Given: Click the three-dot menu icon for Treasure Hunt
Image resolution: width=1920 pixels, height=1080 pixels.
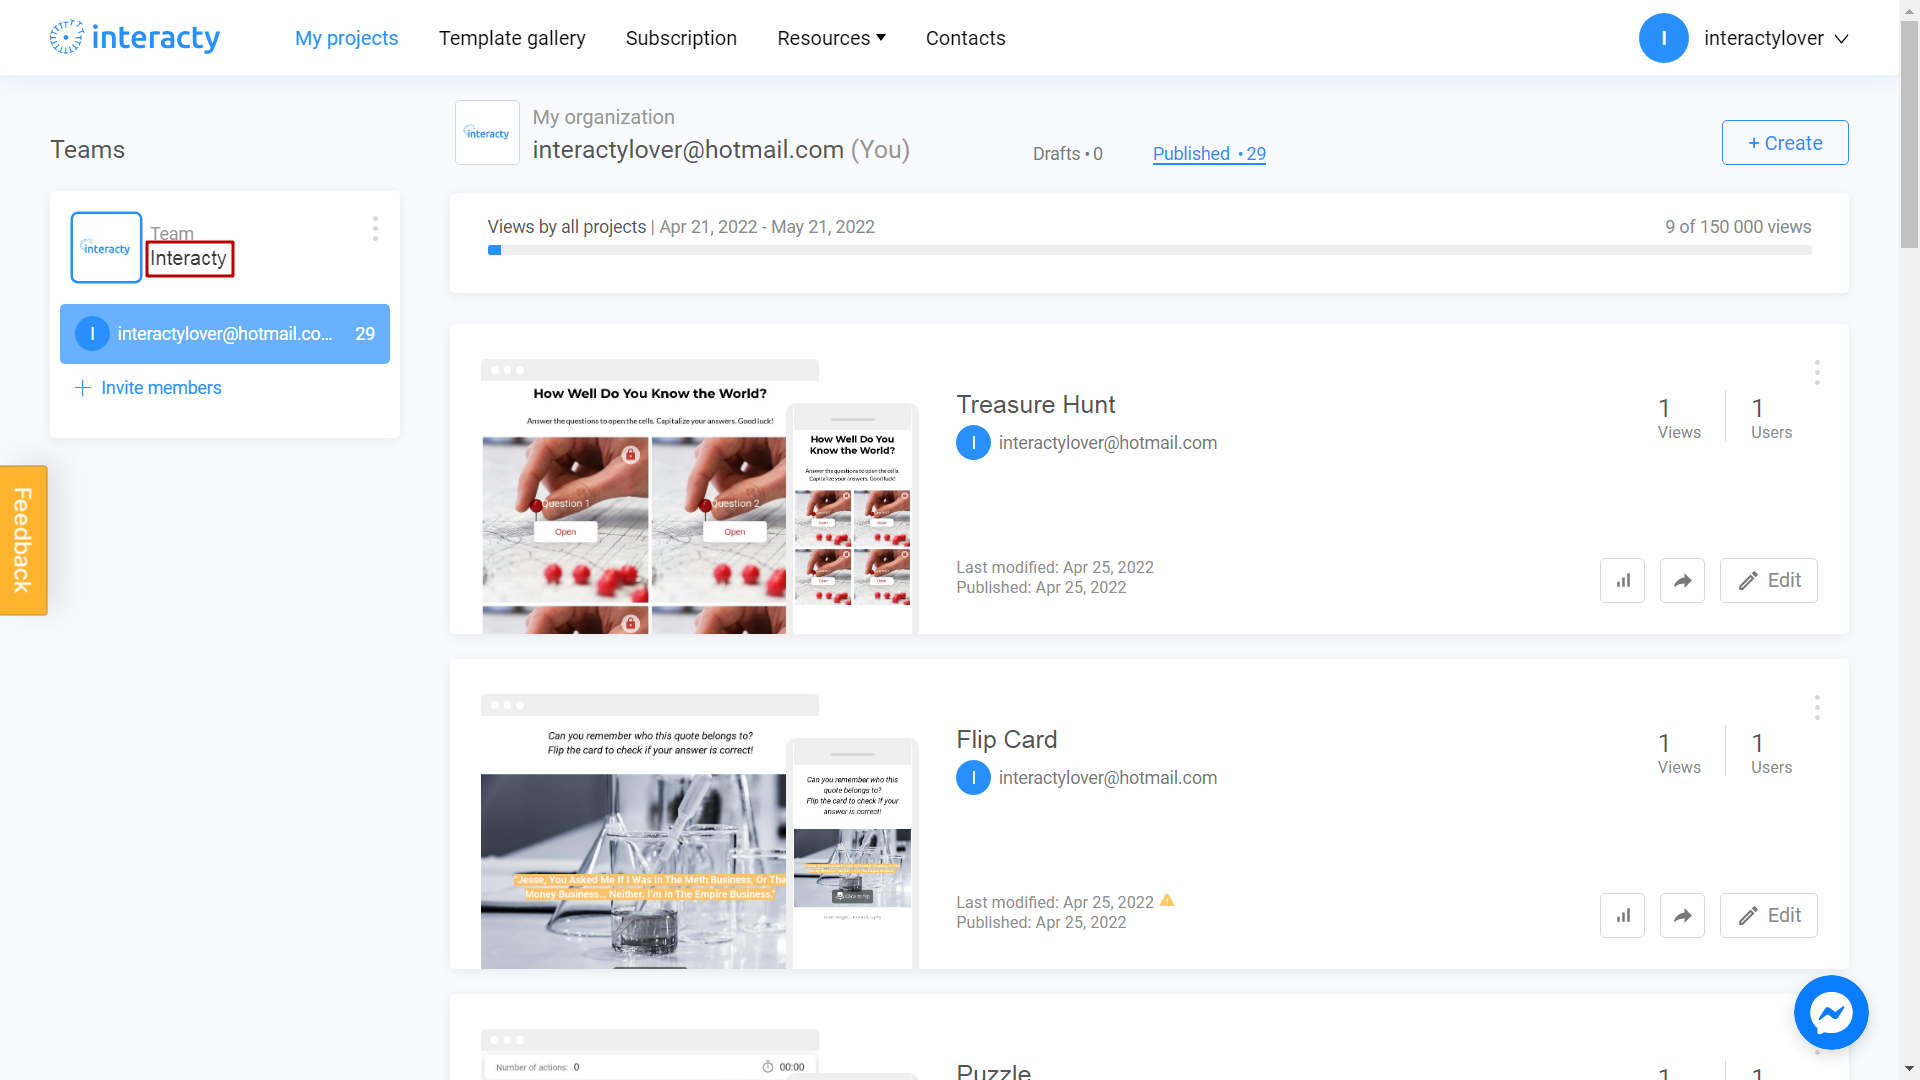Looking at the screenshot, I should 1817,373.
